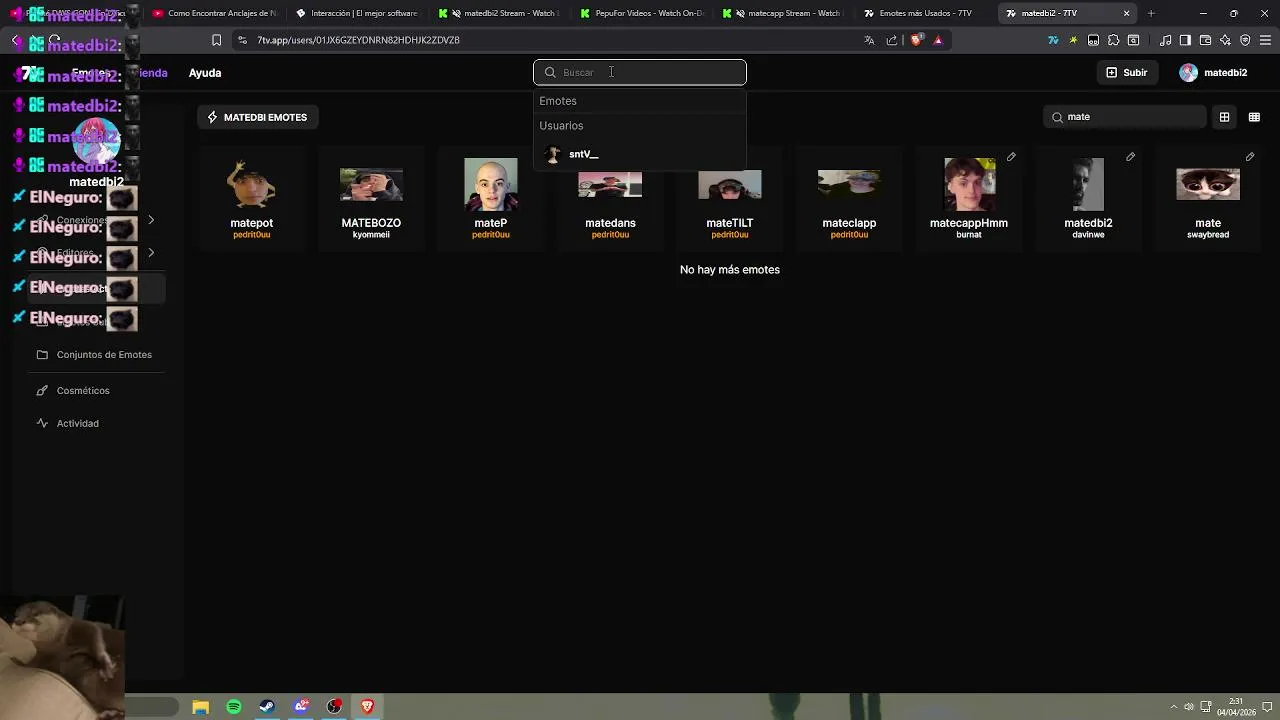Open Conjuntos de Emotes in sidebar
This screenshot has height=720, width=1280.
click(x=95, y=355)
